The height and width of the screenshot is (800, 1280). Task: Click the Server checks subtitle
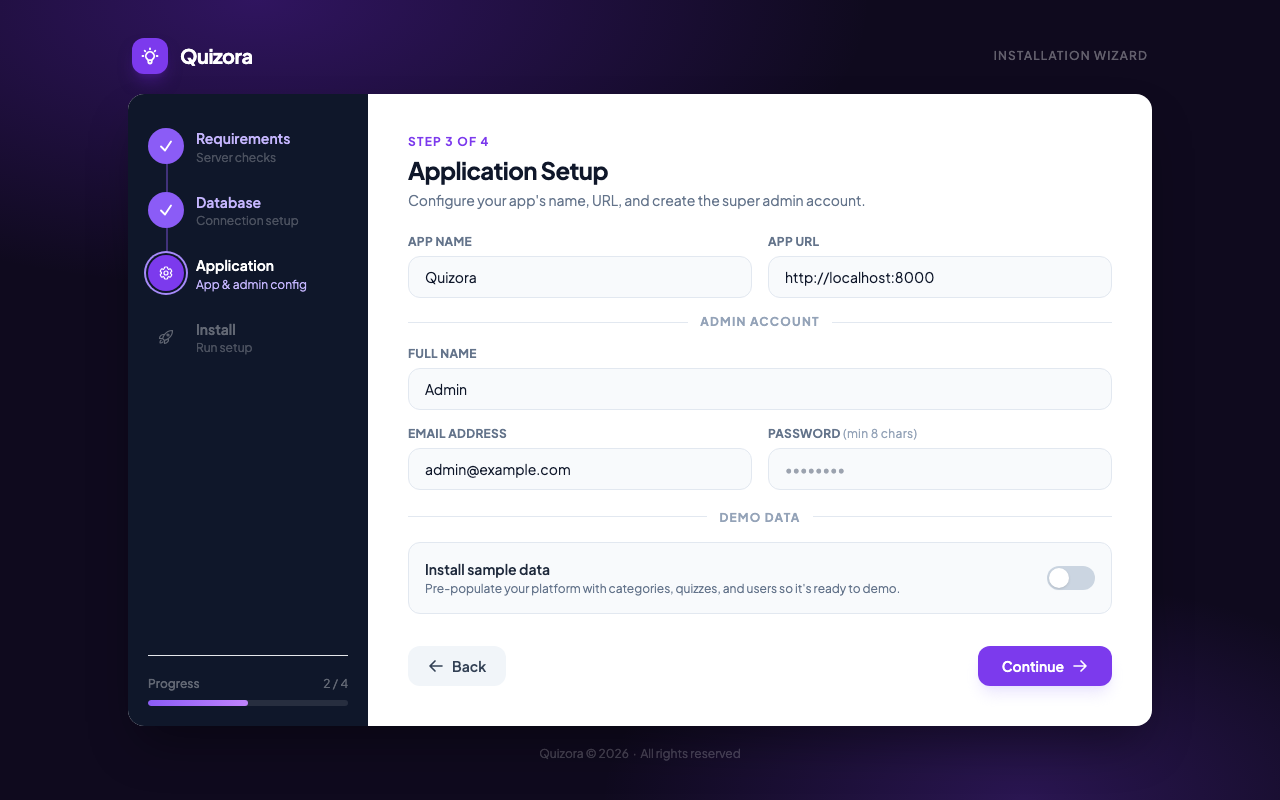pyautogui.click(x=236, y=158)
